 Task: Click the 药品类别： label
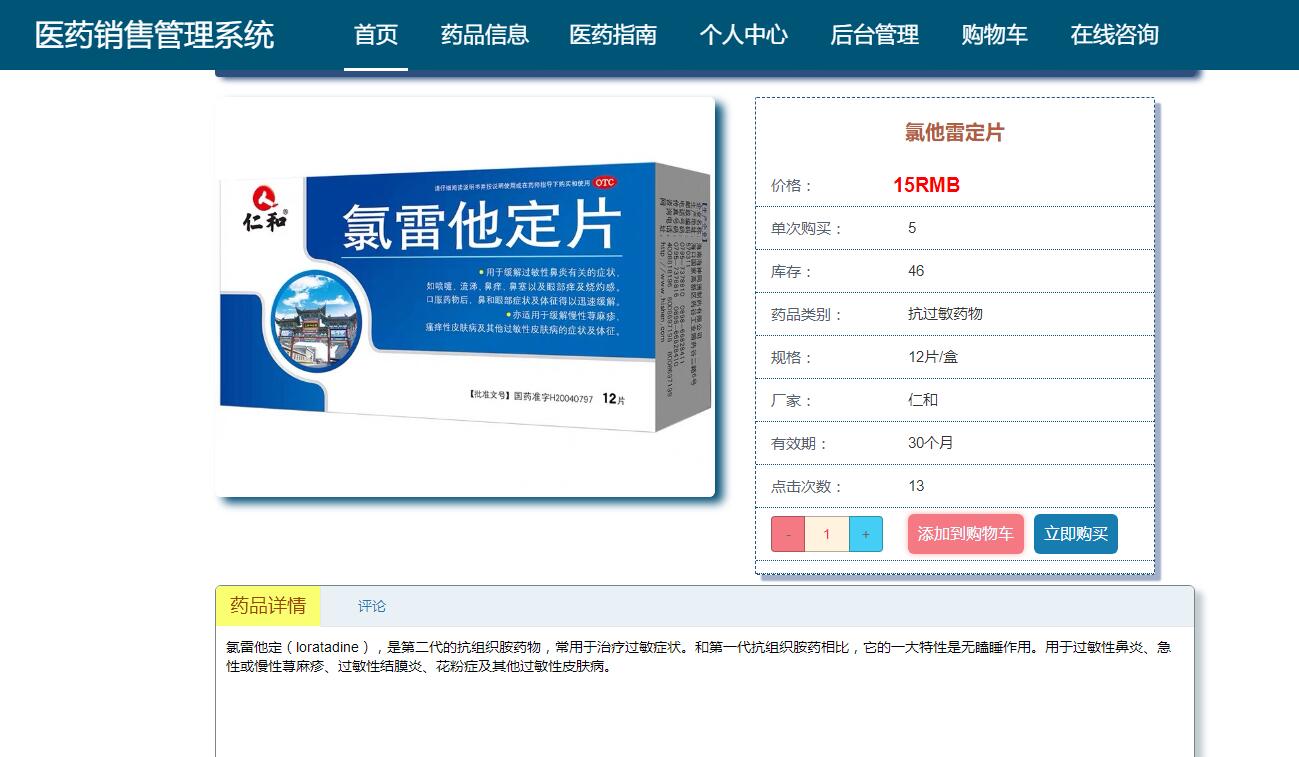pos(808,315)
